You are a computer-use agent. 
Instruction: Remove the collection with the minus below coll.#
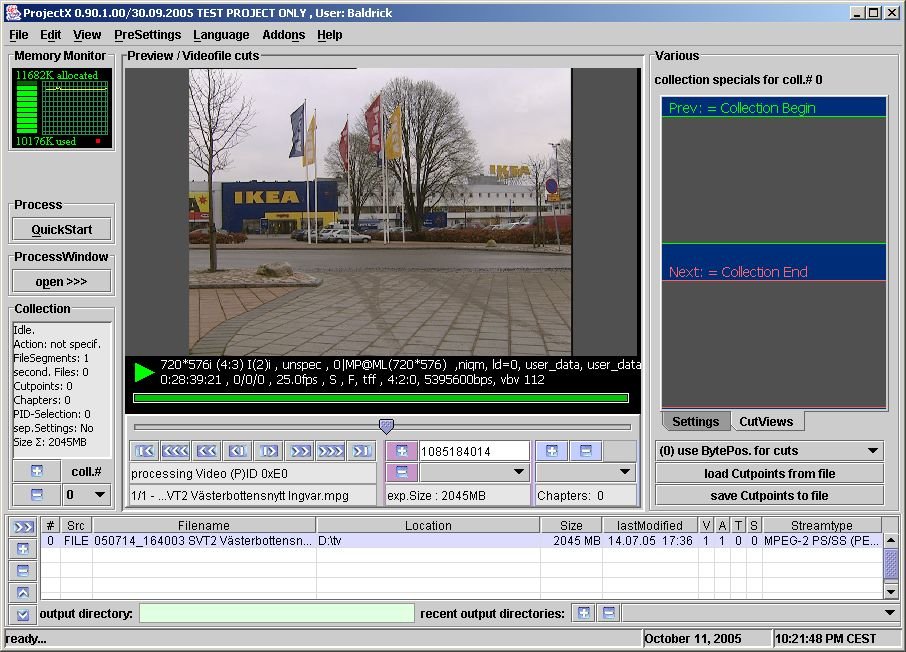(x=36, y=495)
